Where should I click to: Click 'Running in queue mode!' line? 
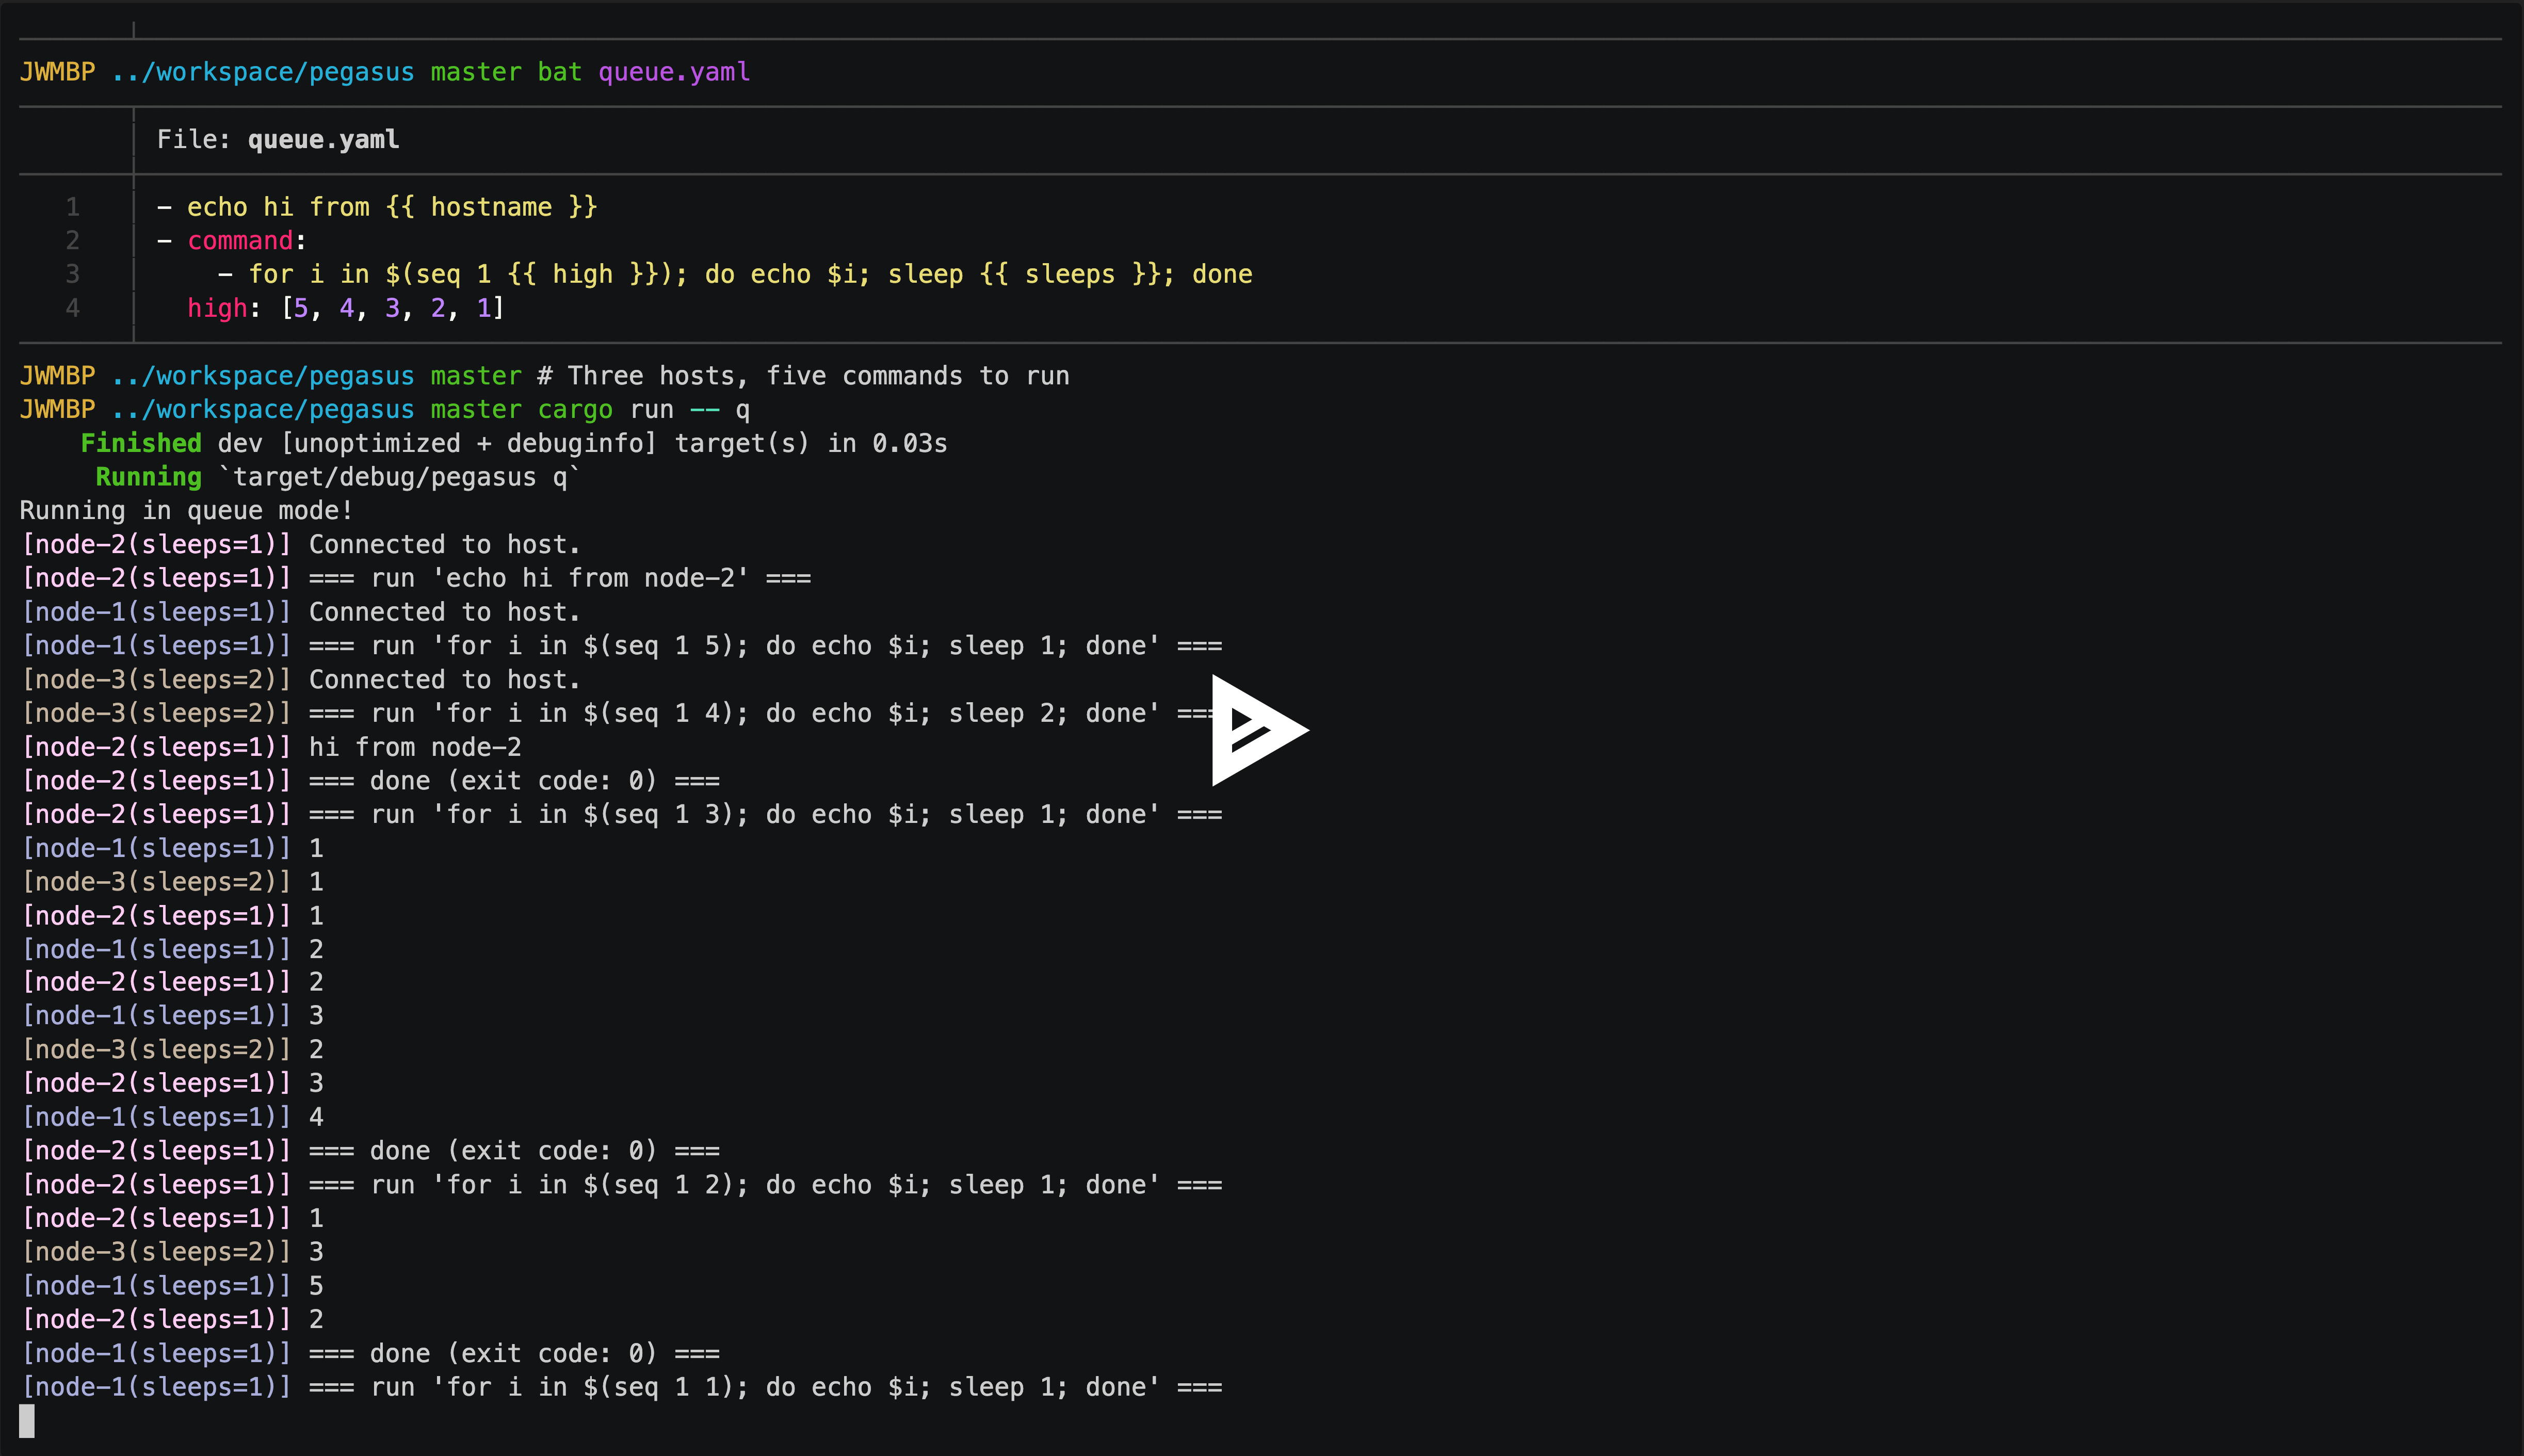(186, 511)
